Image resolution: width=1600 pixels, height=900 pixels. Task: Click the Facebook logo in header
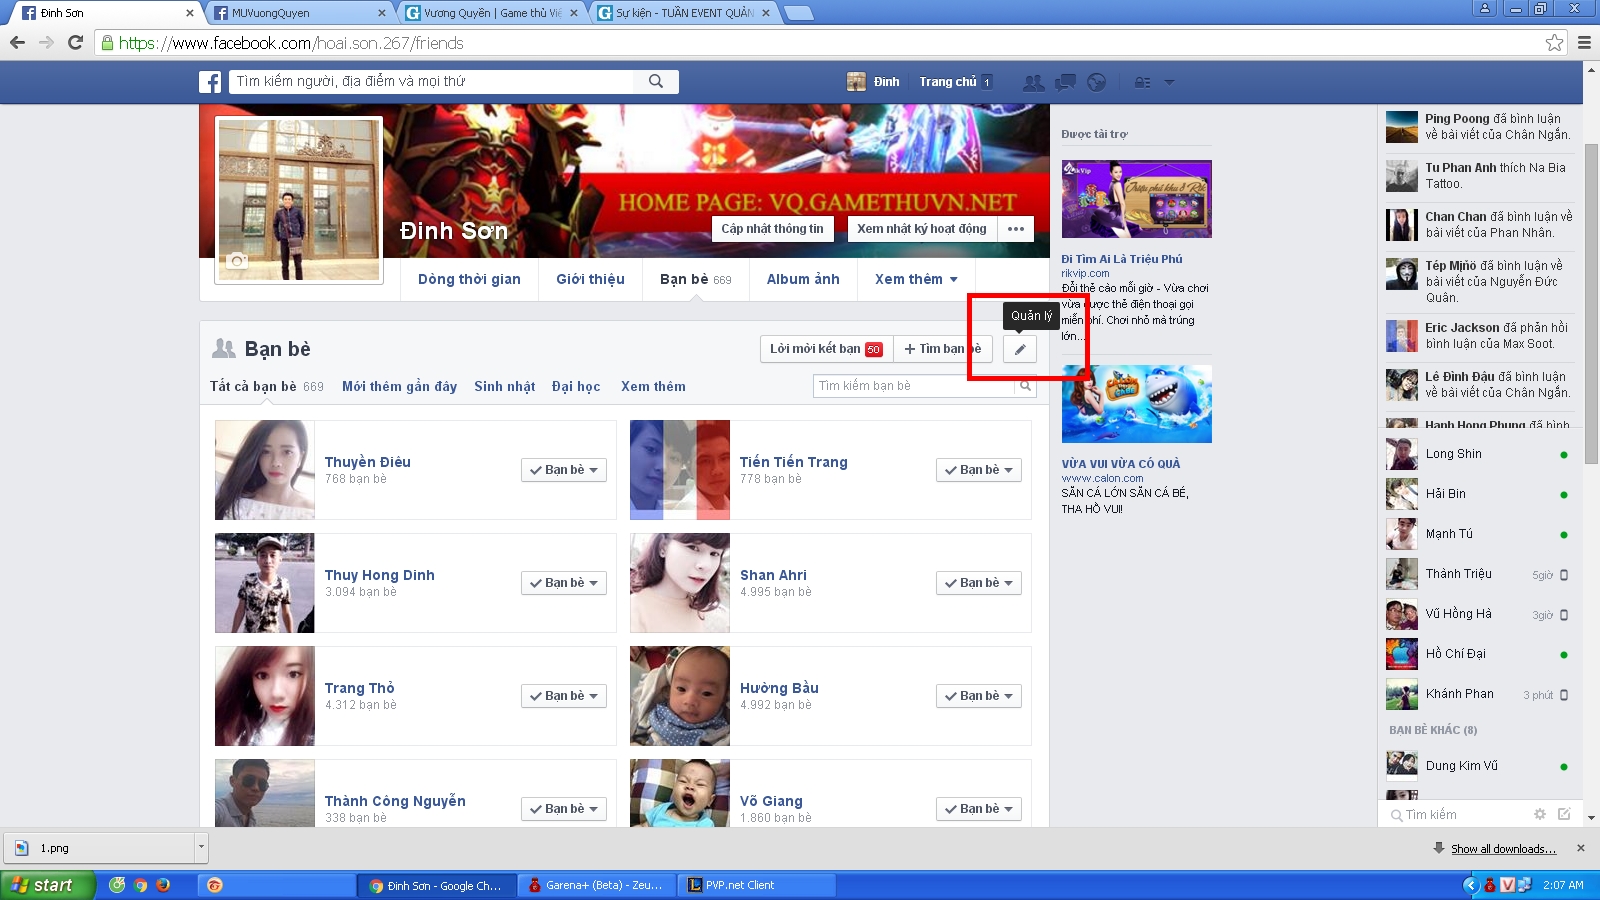tap(210, 82)
